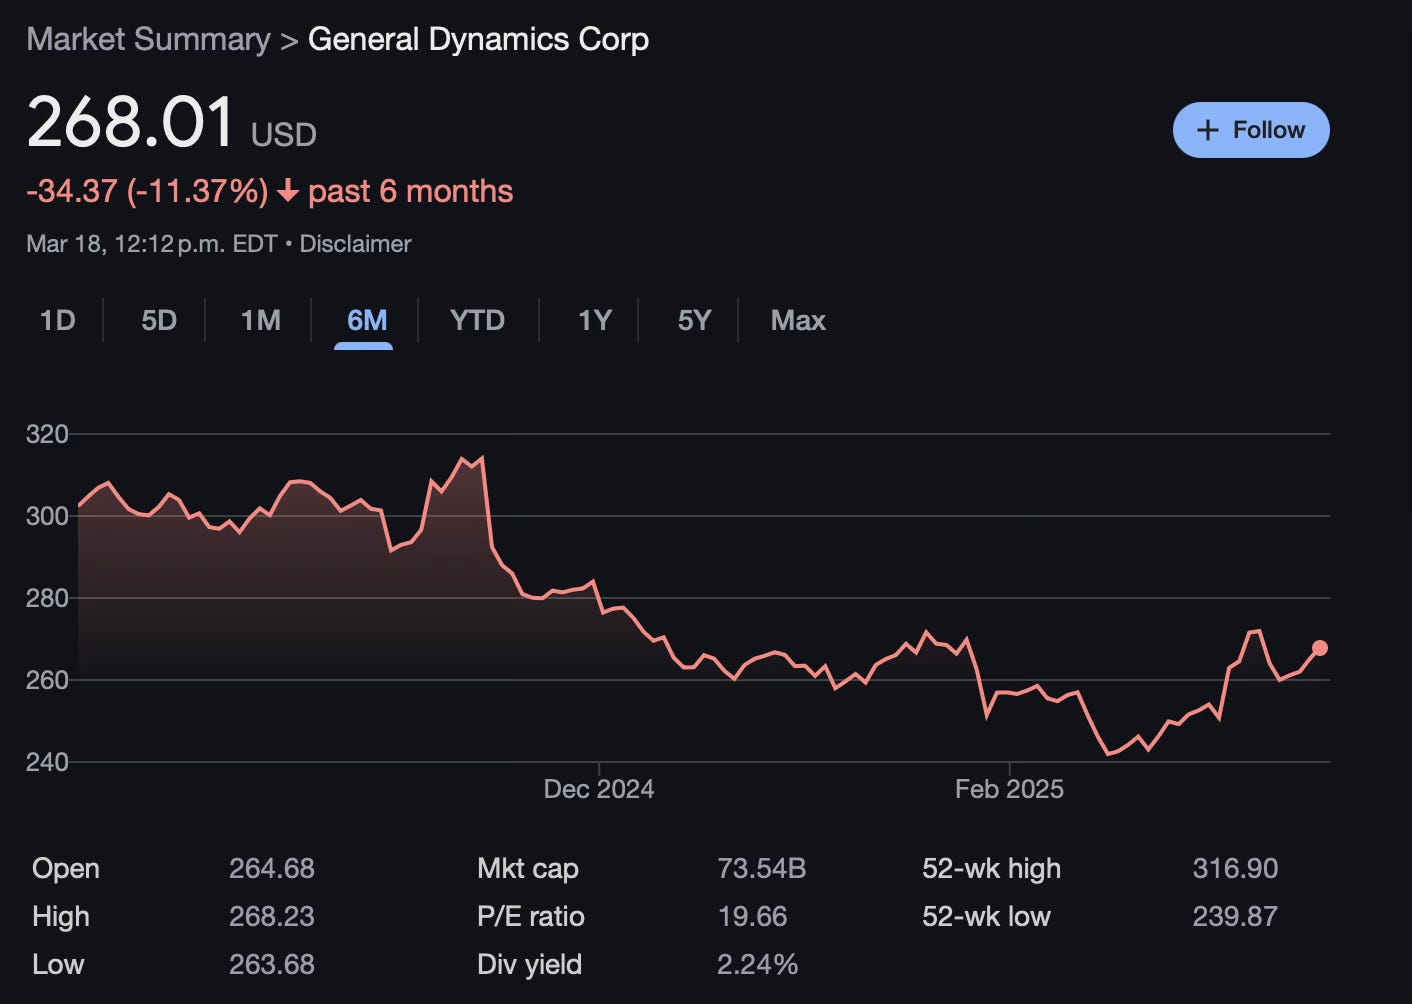Click the 52-wk high label
1412x1004 pixels.
(x=991, y=868)
